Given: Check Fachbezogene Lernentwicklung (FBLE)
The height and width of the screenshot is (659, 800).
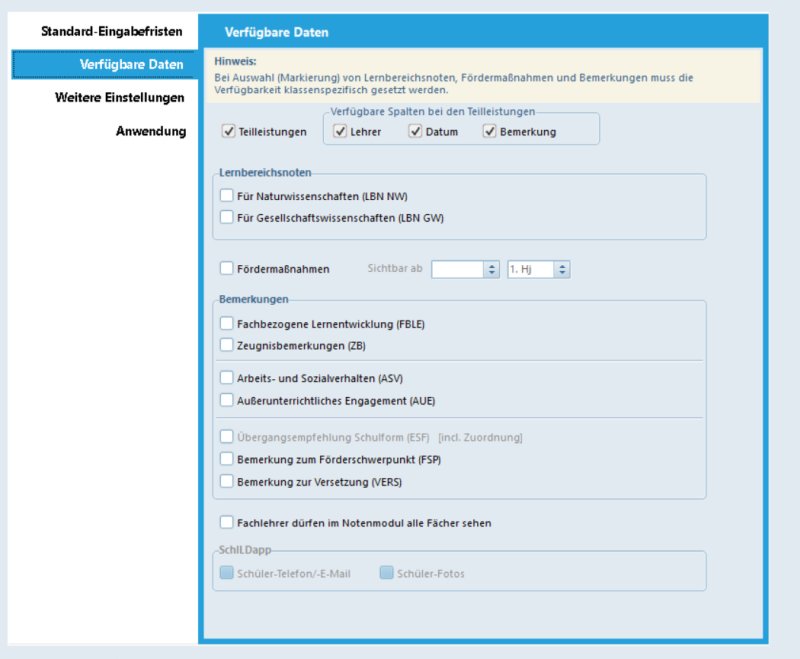Looking at the screenshot, I should point(227,323).
